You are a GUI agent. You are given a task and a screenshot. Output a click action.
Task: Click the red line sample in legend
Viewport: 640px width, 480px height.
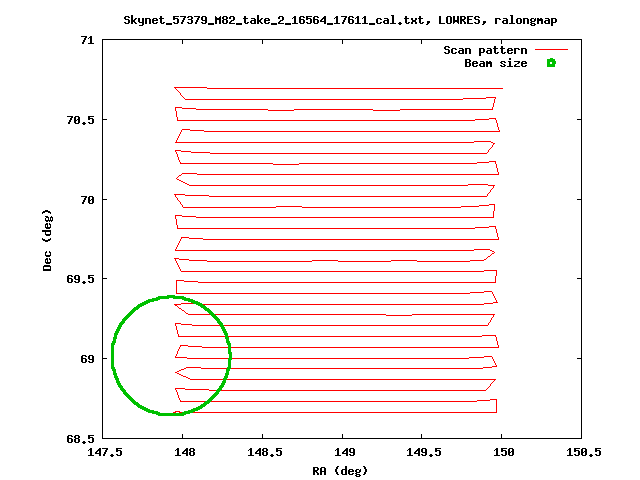[551, 49]
